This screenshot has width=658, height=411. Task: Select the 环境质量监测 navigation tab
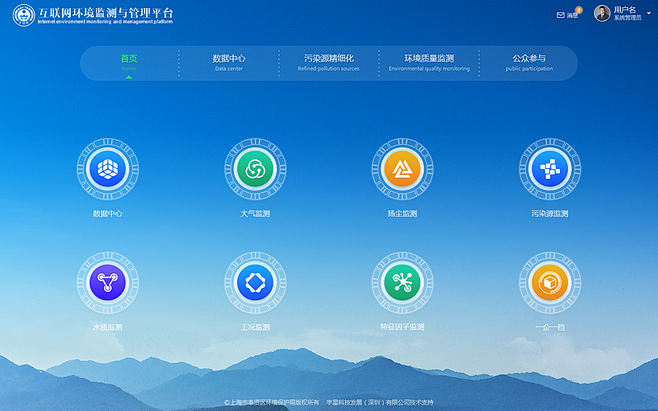(428, 62)
